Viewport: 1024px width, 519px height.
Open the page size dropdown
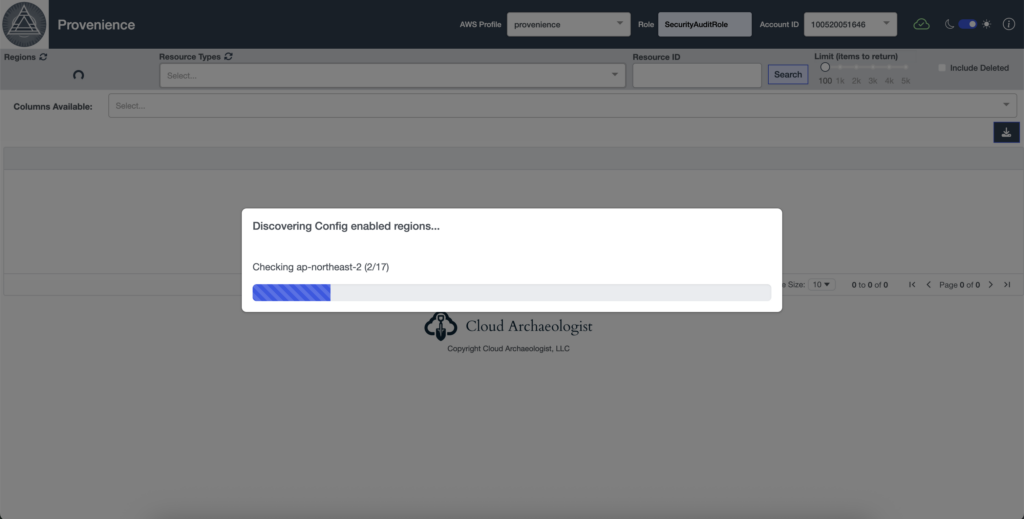coord(821,285)
